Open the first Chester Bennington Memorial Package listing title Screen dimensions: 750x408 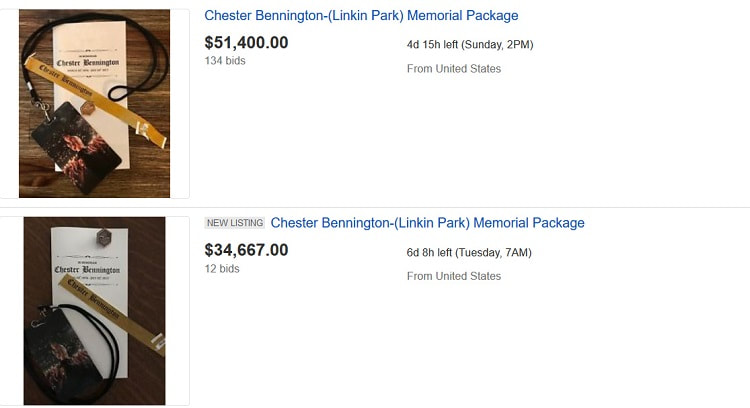point(361,16)
